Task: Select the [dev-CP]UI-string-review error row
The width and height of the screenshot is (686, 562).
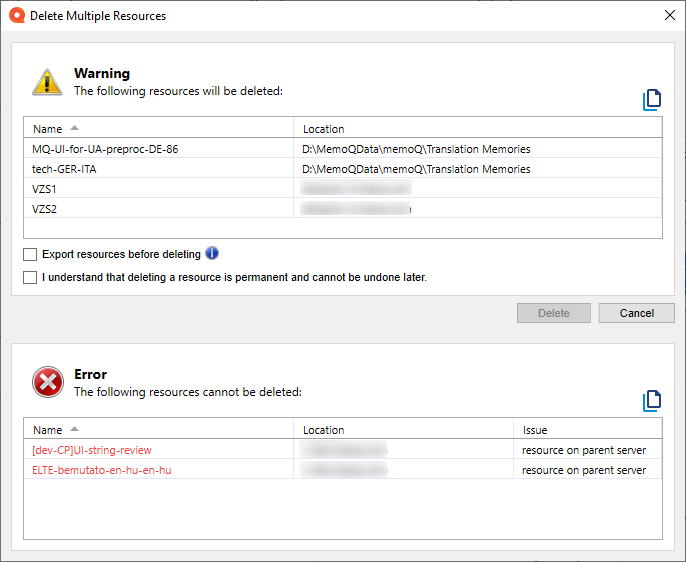Action: tap(92, 450)
